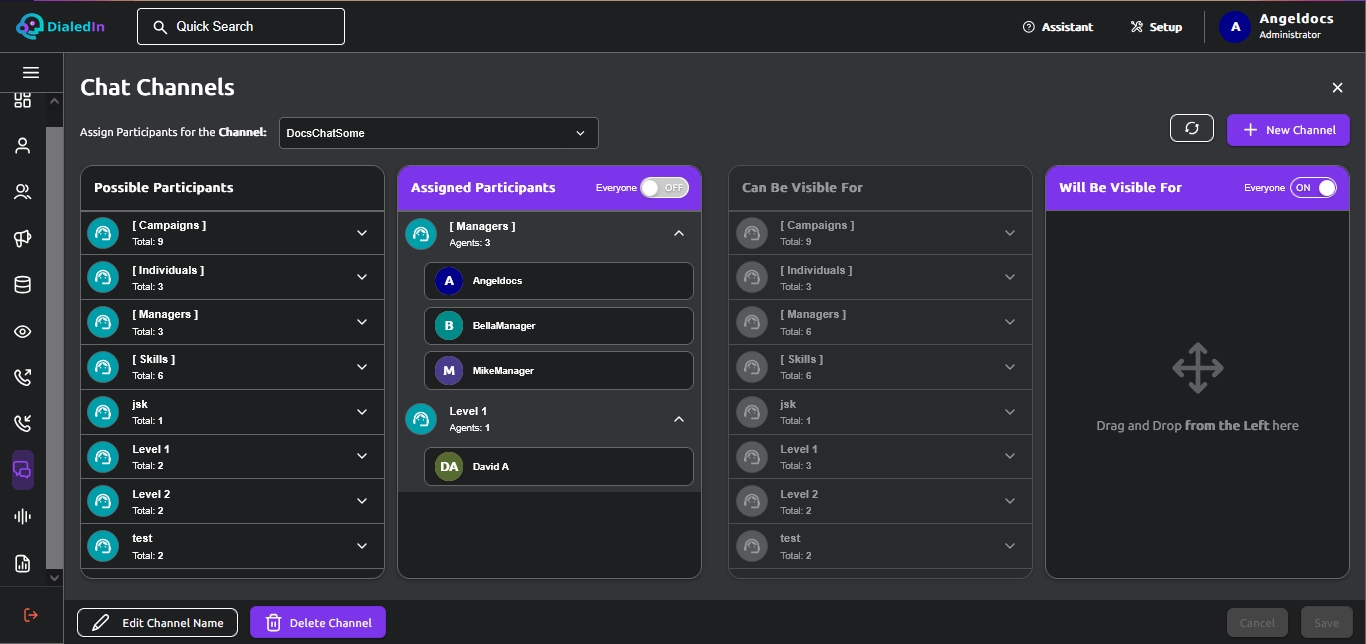Open the single user icon in sidebar

pyautogui.click(x=22, y=146)
